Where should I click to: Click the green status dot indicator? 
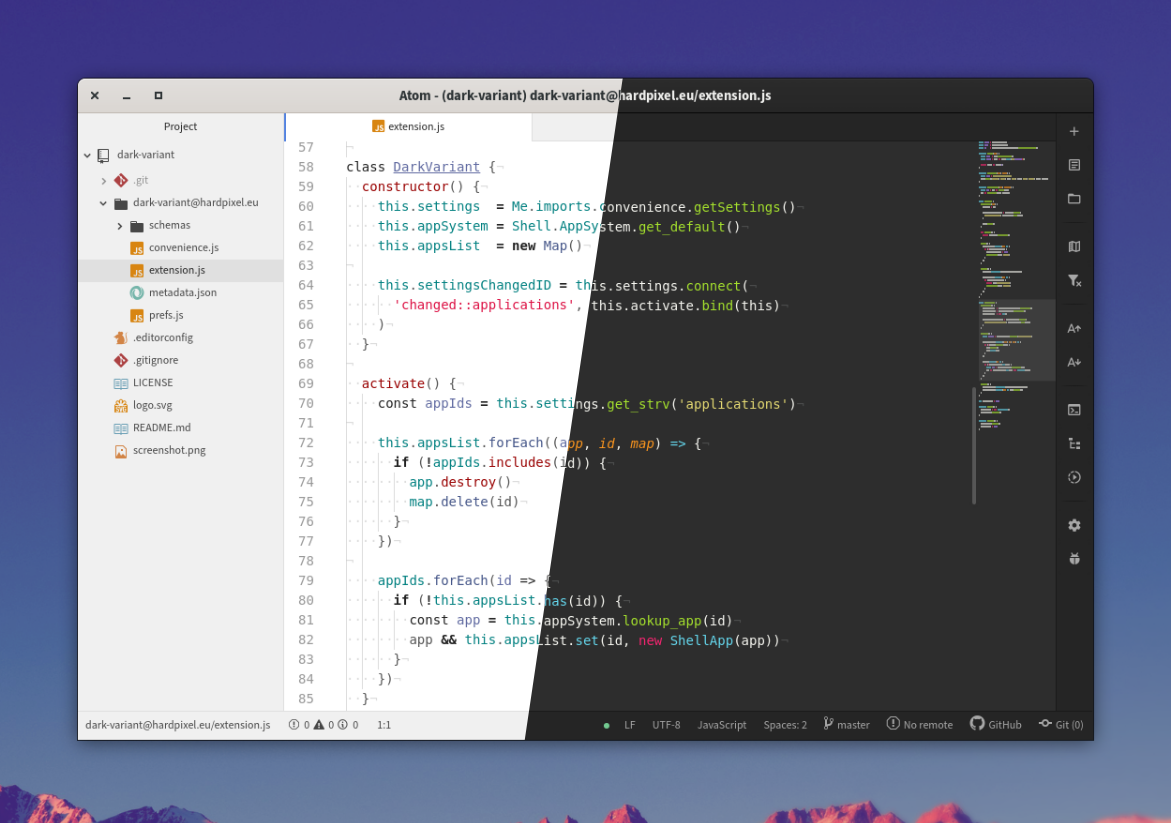[x=606, y=725]
